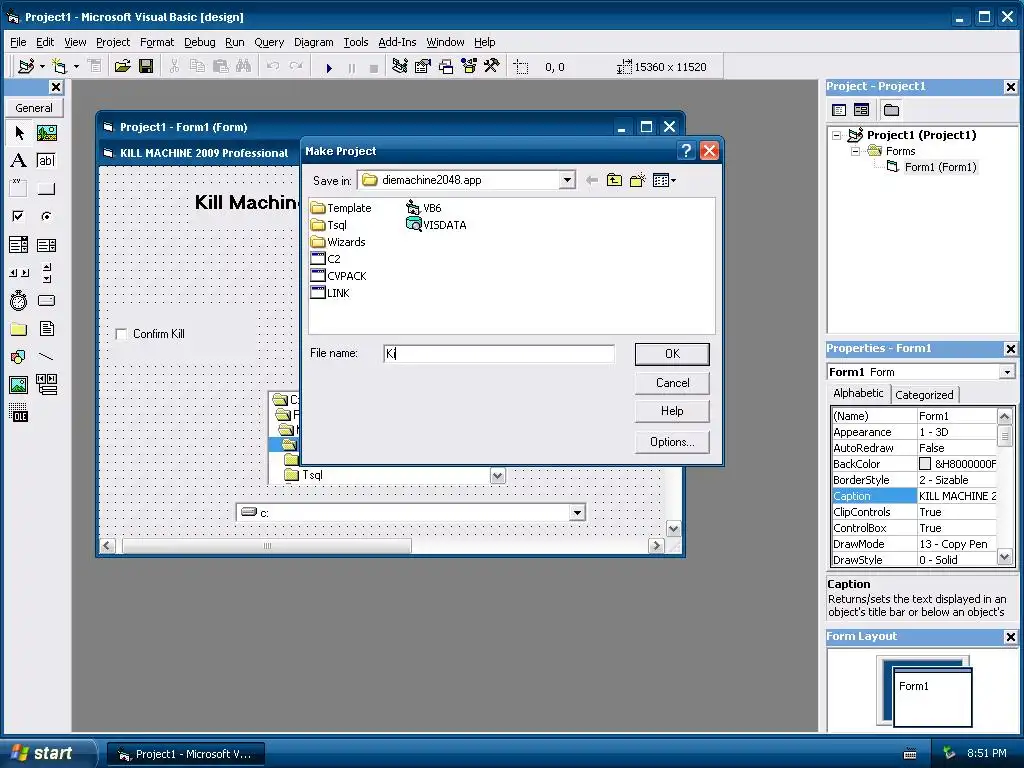Create New Folder in Make Project dialog

coord(637,180)
